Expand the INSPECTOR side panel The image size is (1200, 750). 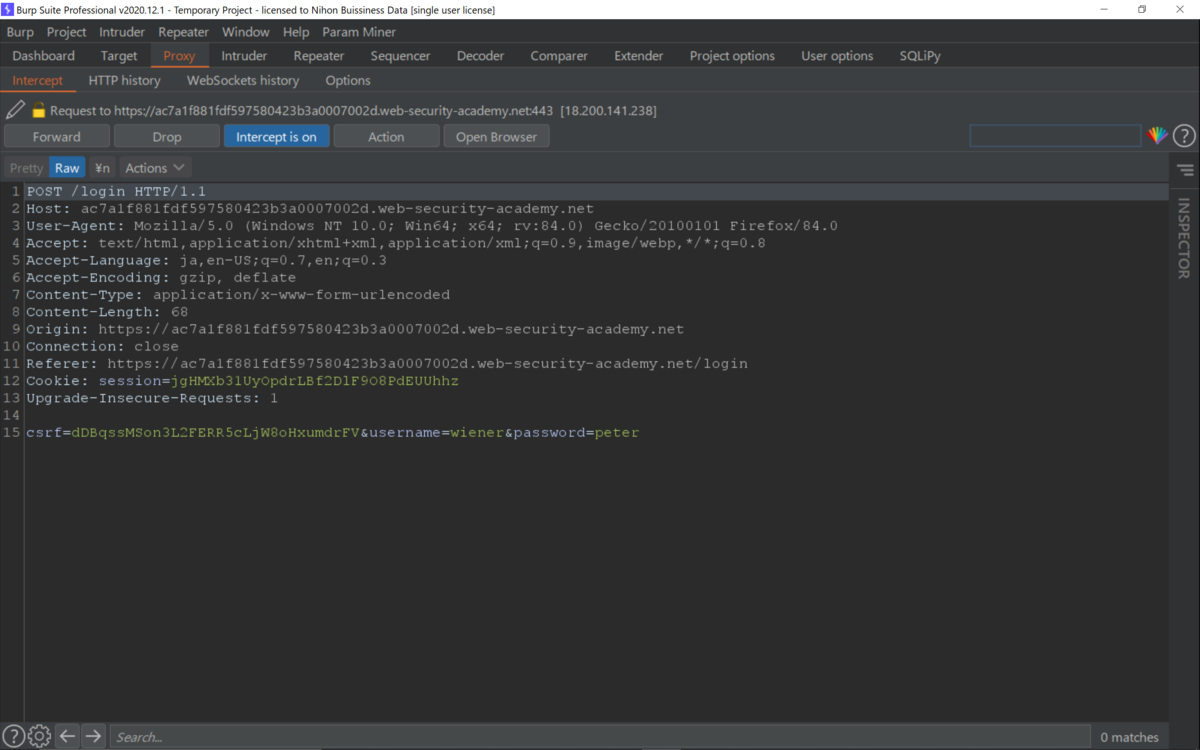(x=1184, y=238)
